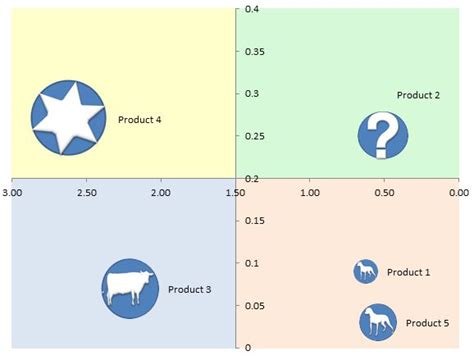
Task: Click the 0.00 horizontal axis label
Action: point(459,193)
